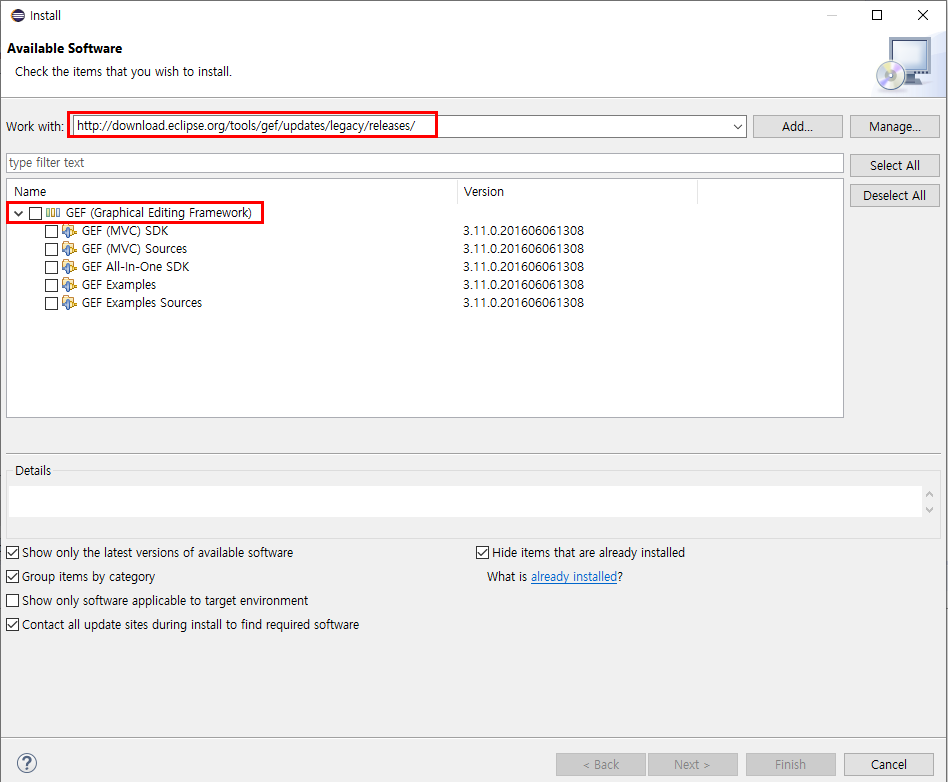Check the GEF (MVC) SDK checkbox
948x782 pixels.
tap(51, 232)
